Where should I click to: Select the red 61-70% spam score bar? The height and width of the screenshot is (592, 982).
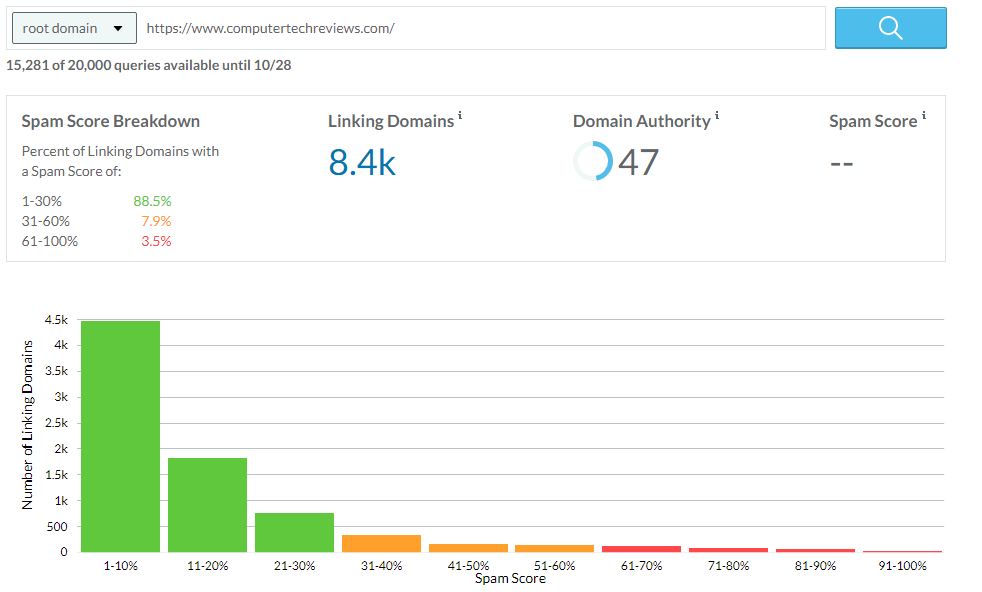641,547
